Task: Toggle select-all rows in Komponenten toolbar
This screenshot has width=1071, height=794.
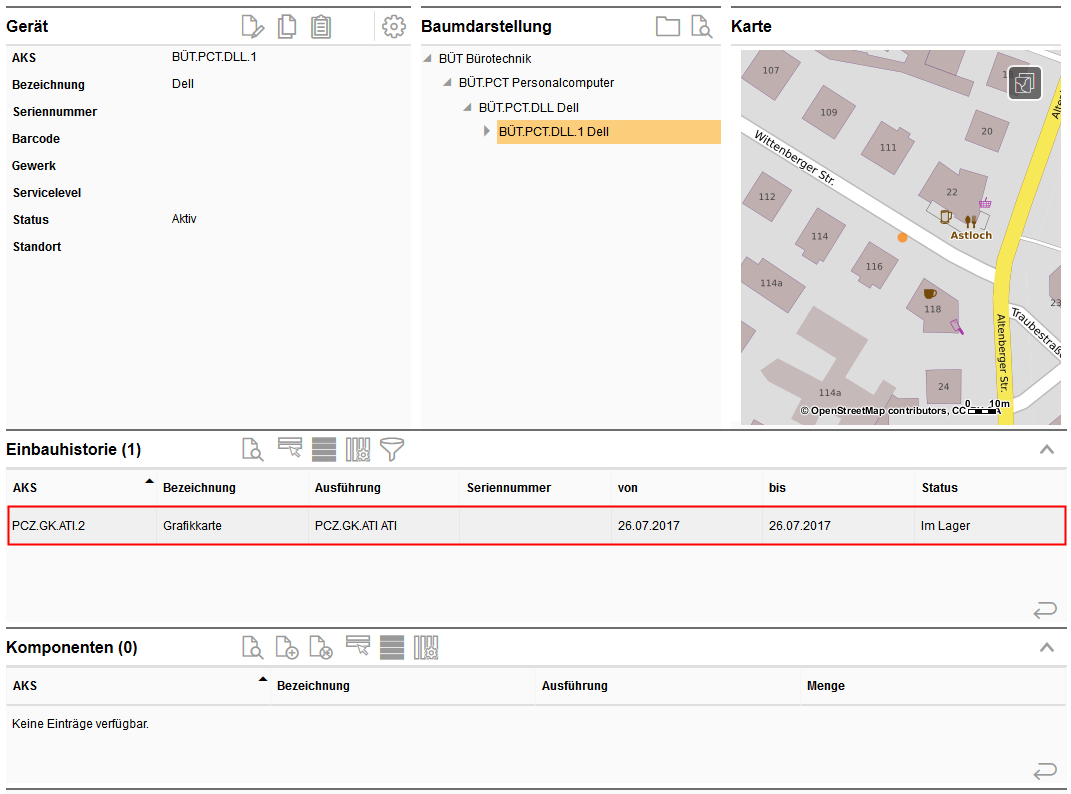Action: (392, 648)
